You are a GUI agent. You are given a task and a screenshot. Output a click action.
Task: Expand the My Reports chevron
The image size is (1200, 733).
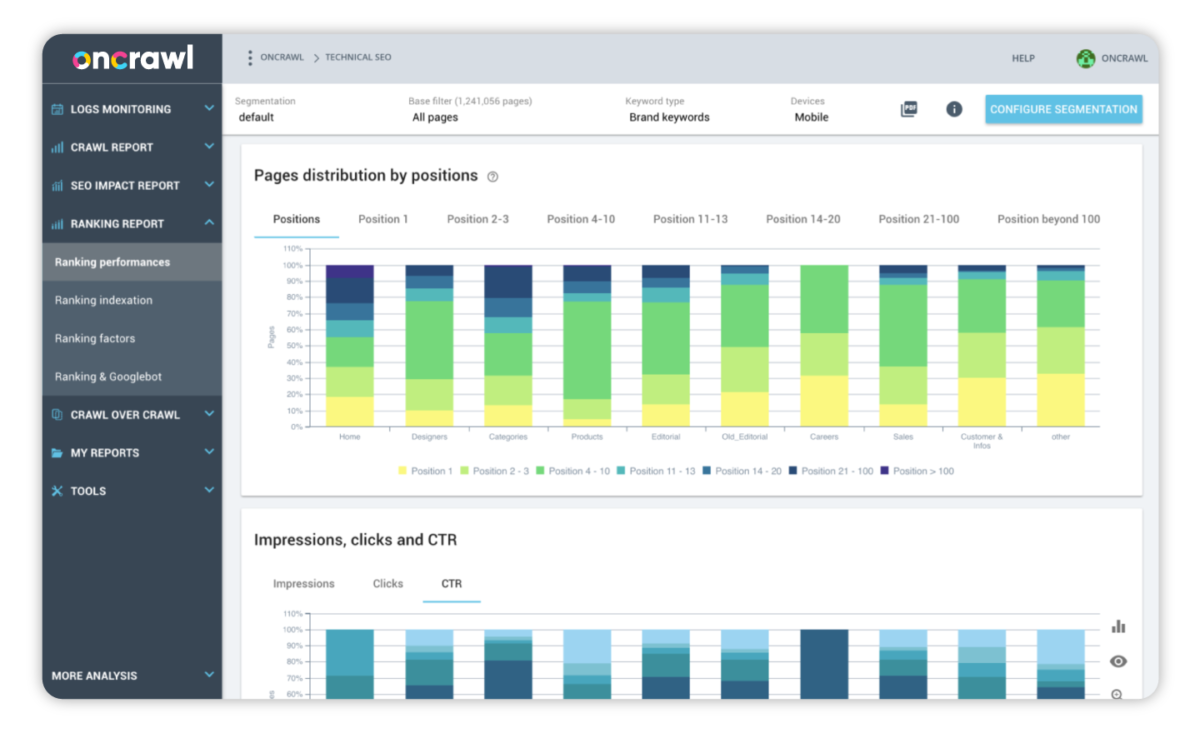pos(209,452)
